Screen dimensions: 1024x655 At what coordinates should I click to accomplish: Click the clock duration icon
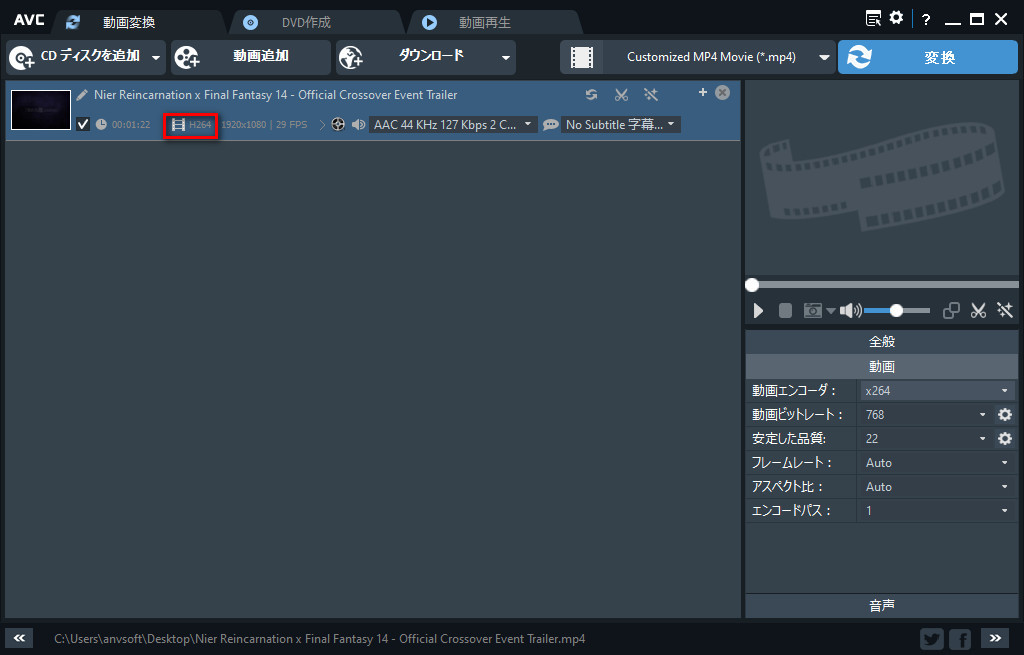coord(101,124)
